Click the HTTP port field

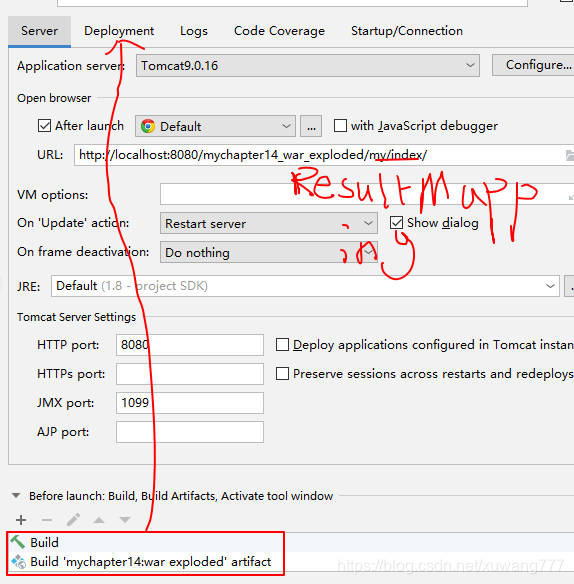[190, 345]
